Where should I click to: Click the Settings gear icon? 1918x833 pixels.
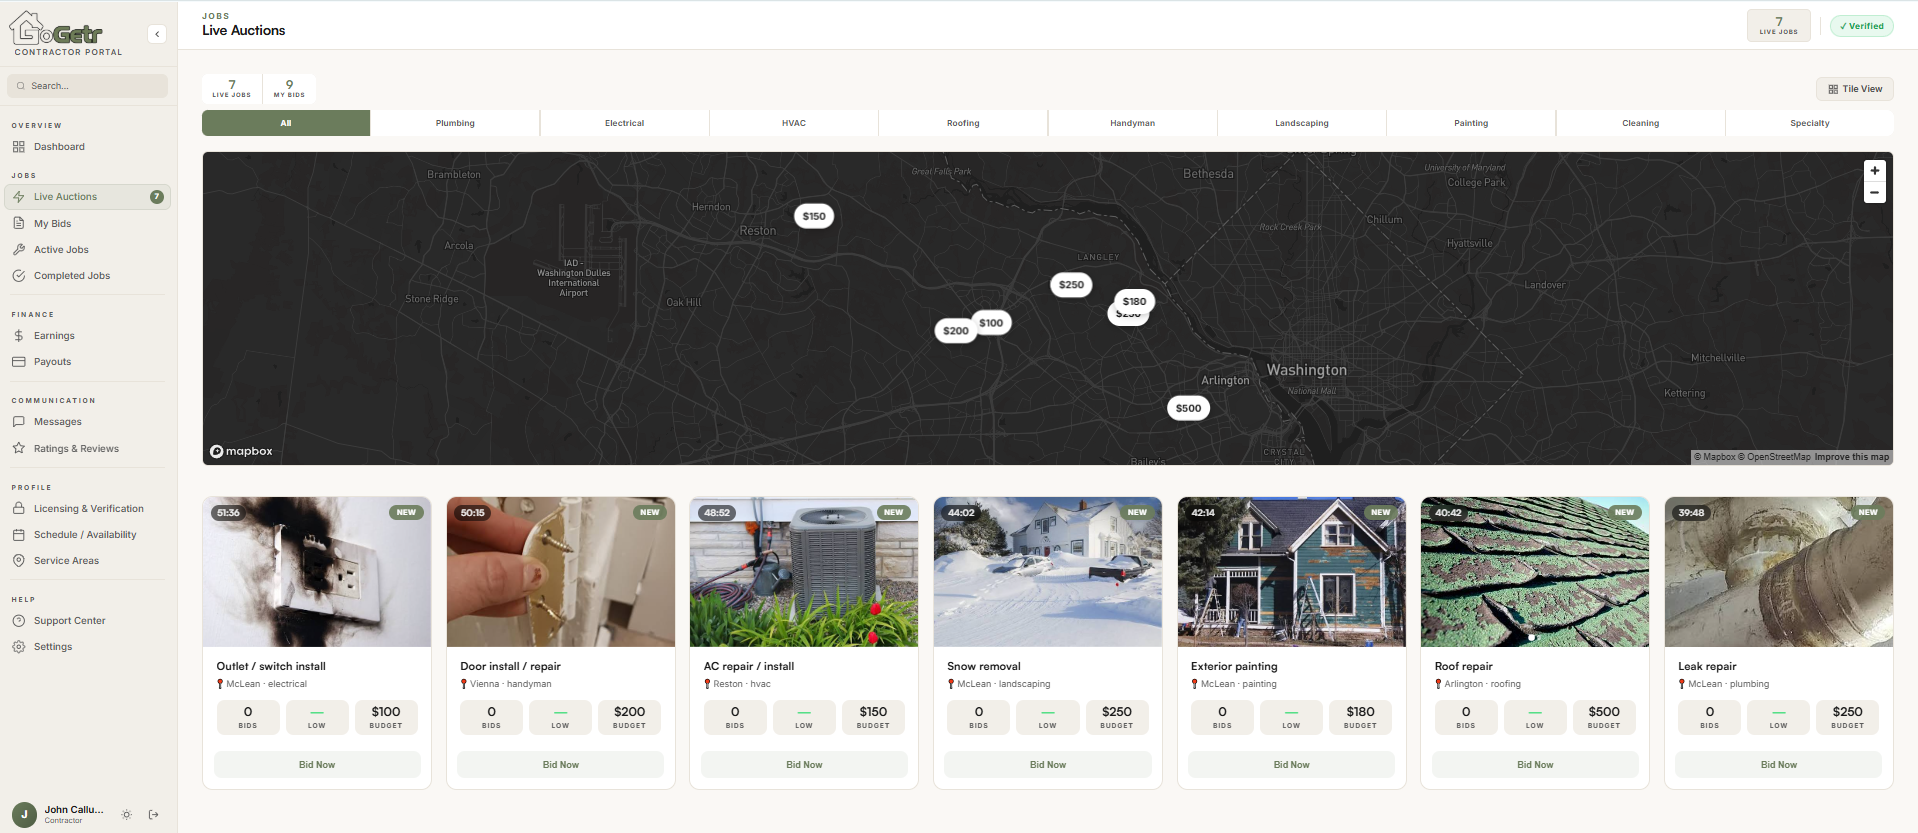coord(19,647)
